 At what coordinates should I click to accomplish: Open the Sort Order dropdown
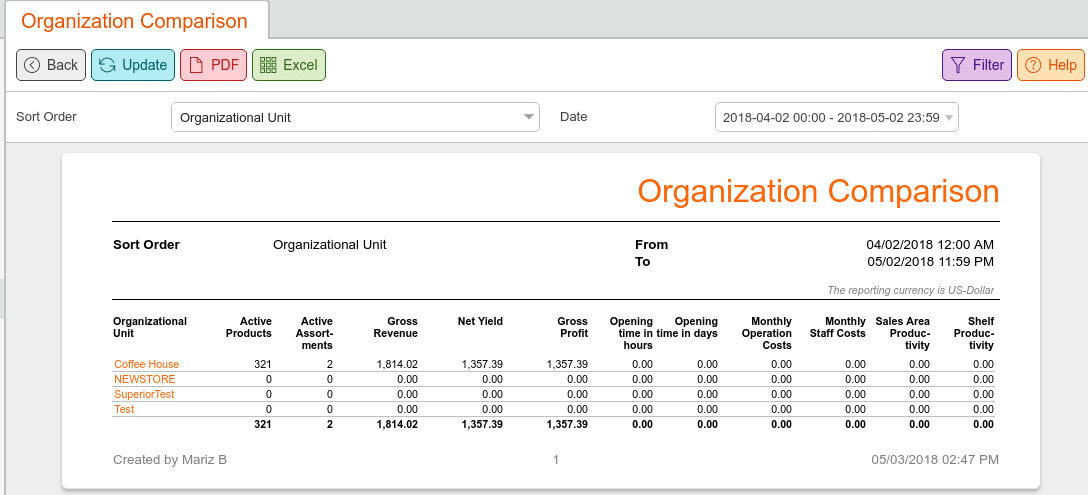coord(355,117)
